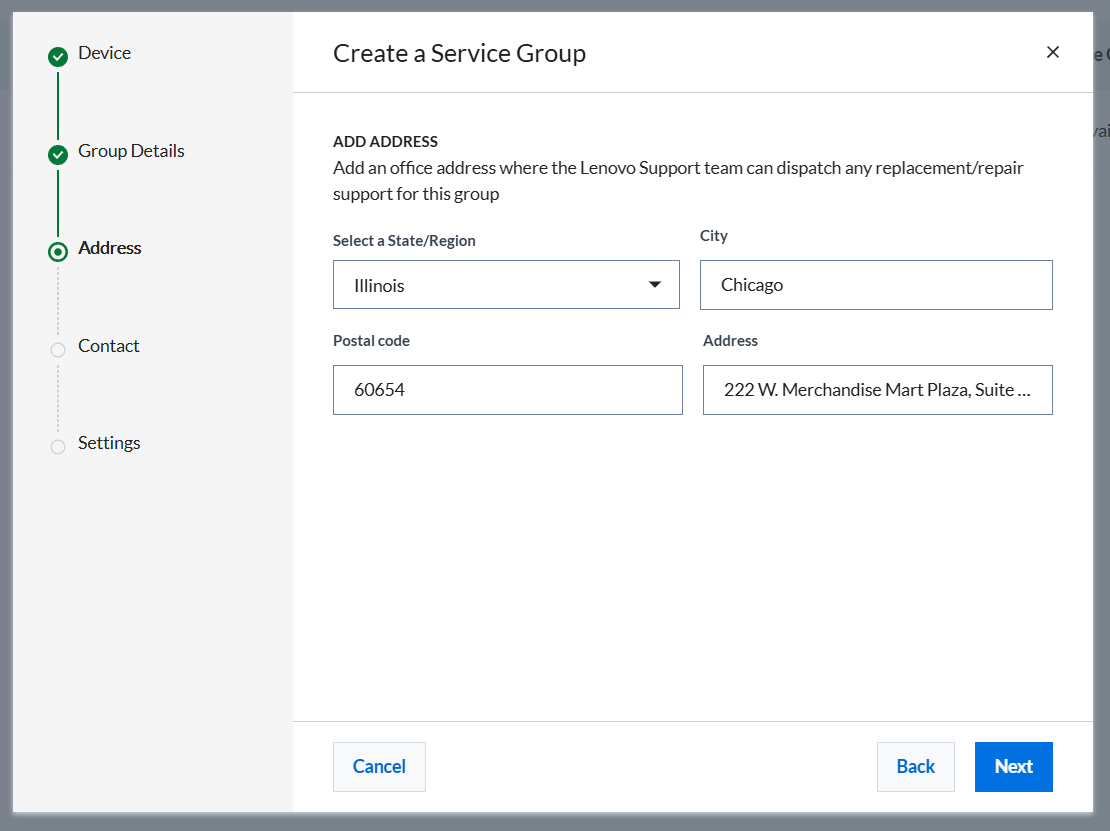
Task: Focus the City field containing Chicago
Action: [x=876, y=285]
